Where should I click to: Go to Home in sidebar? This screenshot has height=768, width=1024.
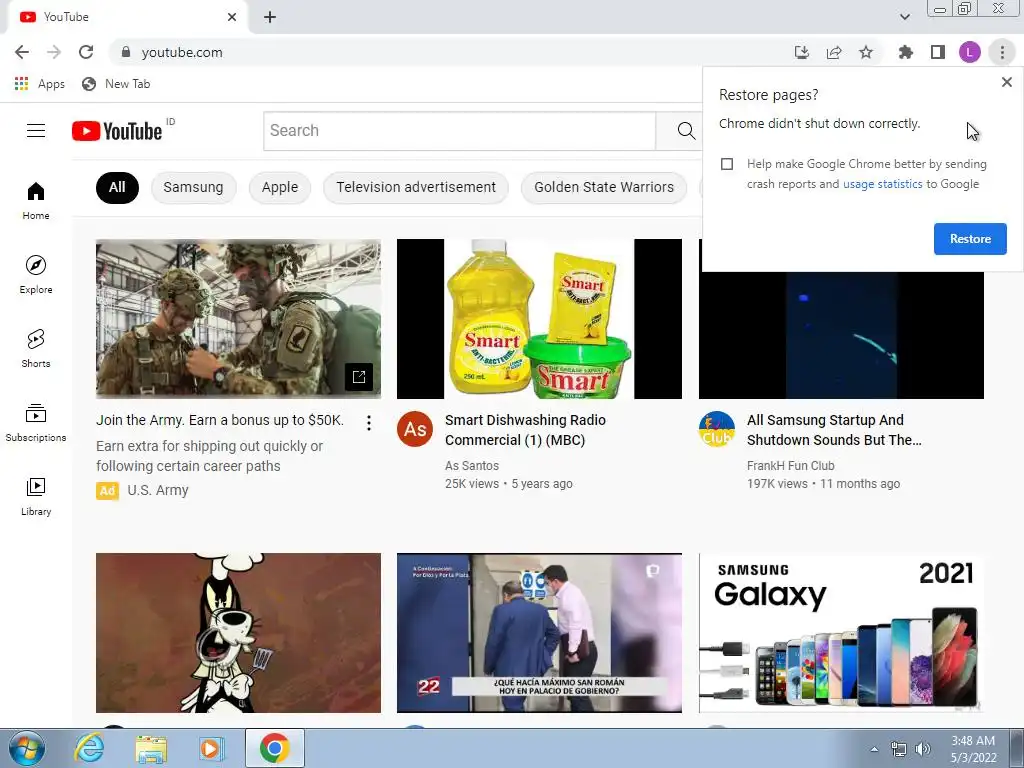click(36, 200)
